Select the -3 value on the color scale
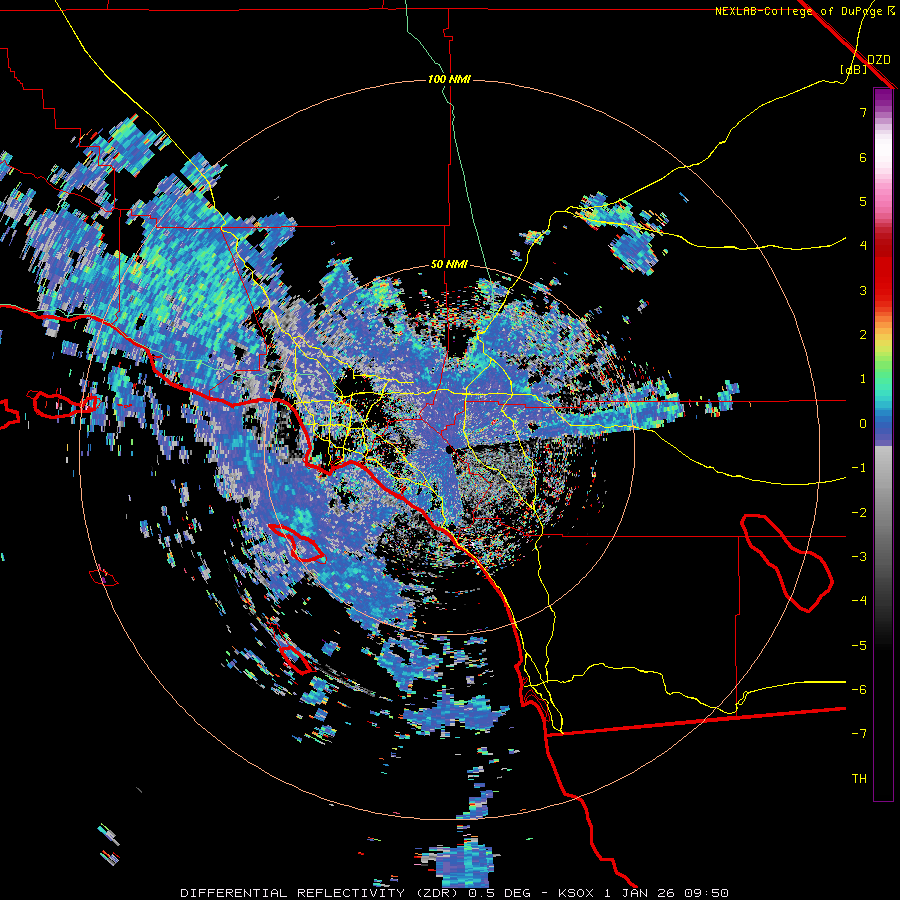The width and height of the screenshot is (900, 900). [x=859, y=557]
